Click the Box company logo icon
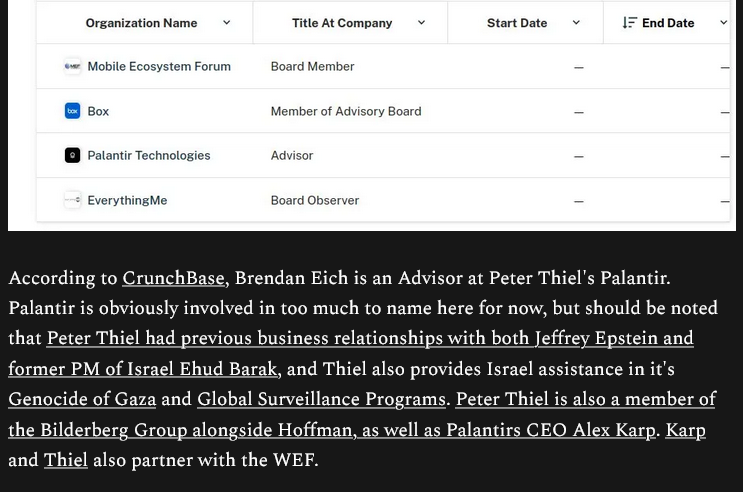This screenshot has width=743, height=492. (x=72, y=111)
